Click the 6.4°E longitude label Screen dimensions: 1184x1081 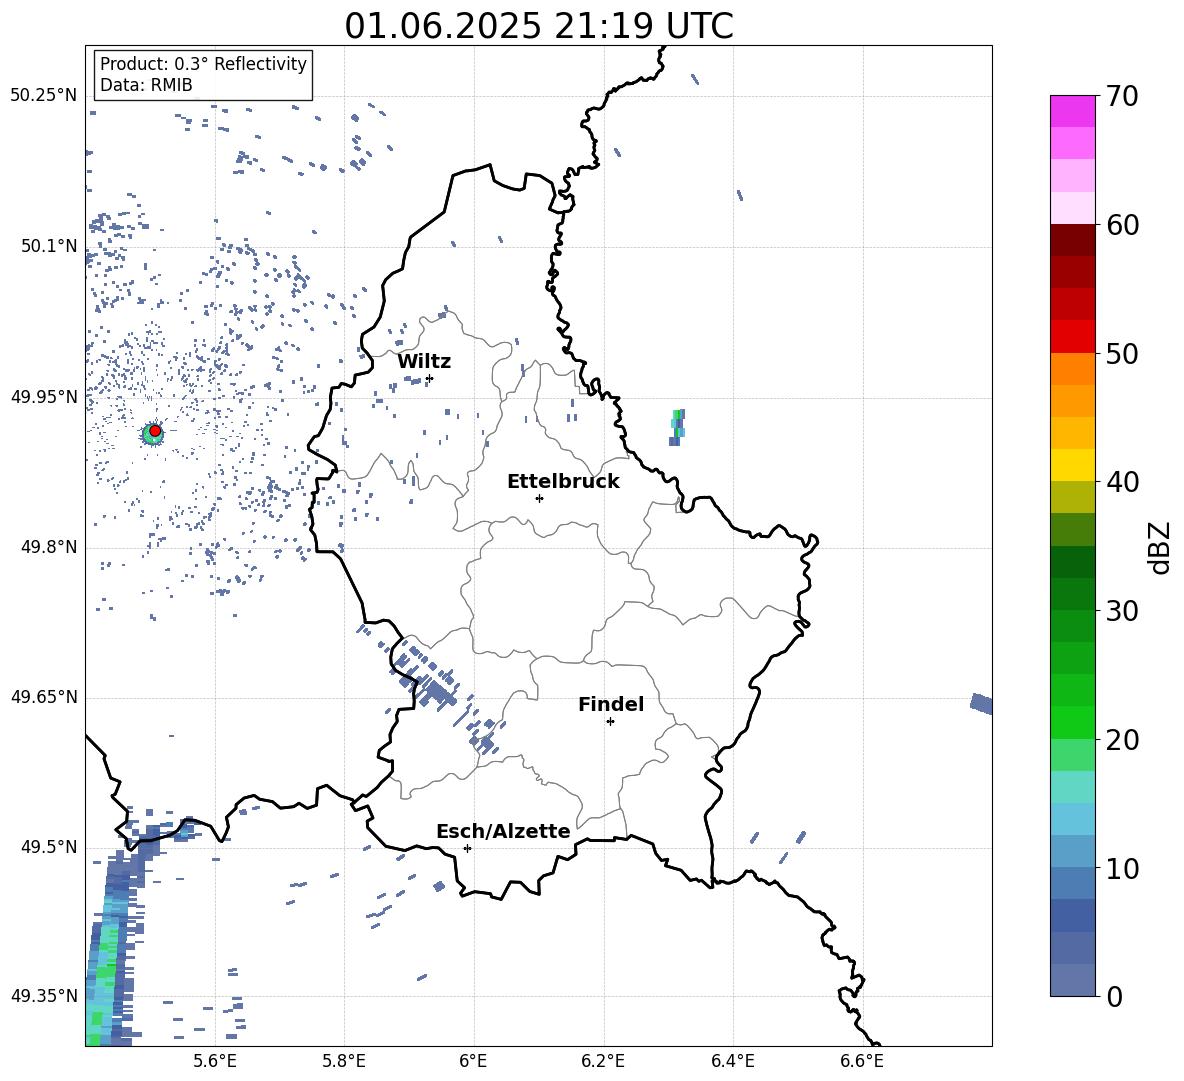point(732,1061)
